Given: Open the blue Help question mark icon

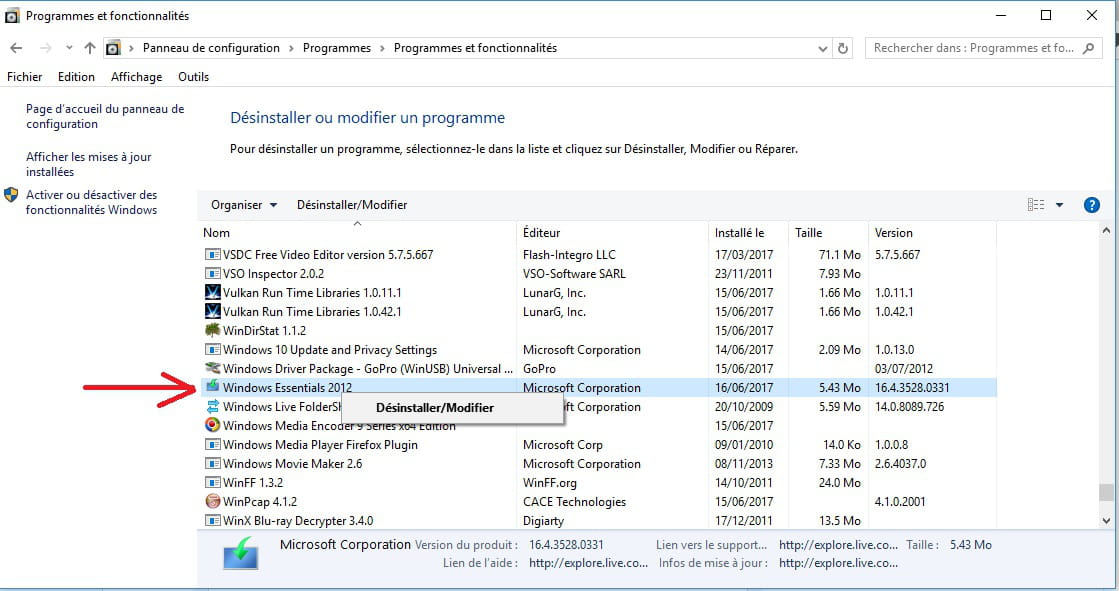Looking at the screenshot, I should (1091, 206).
